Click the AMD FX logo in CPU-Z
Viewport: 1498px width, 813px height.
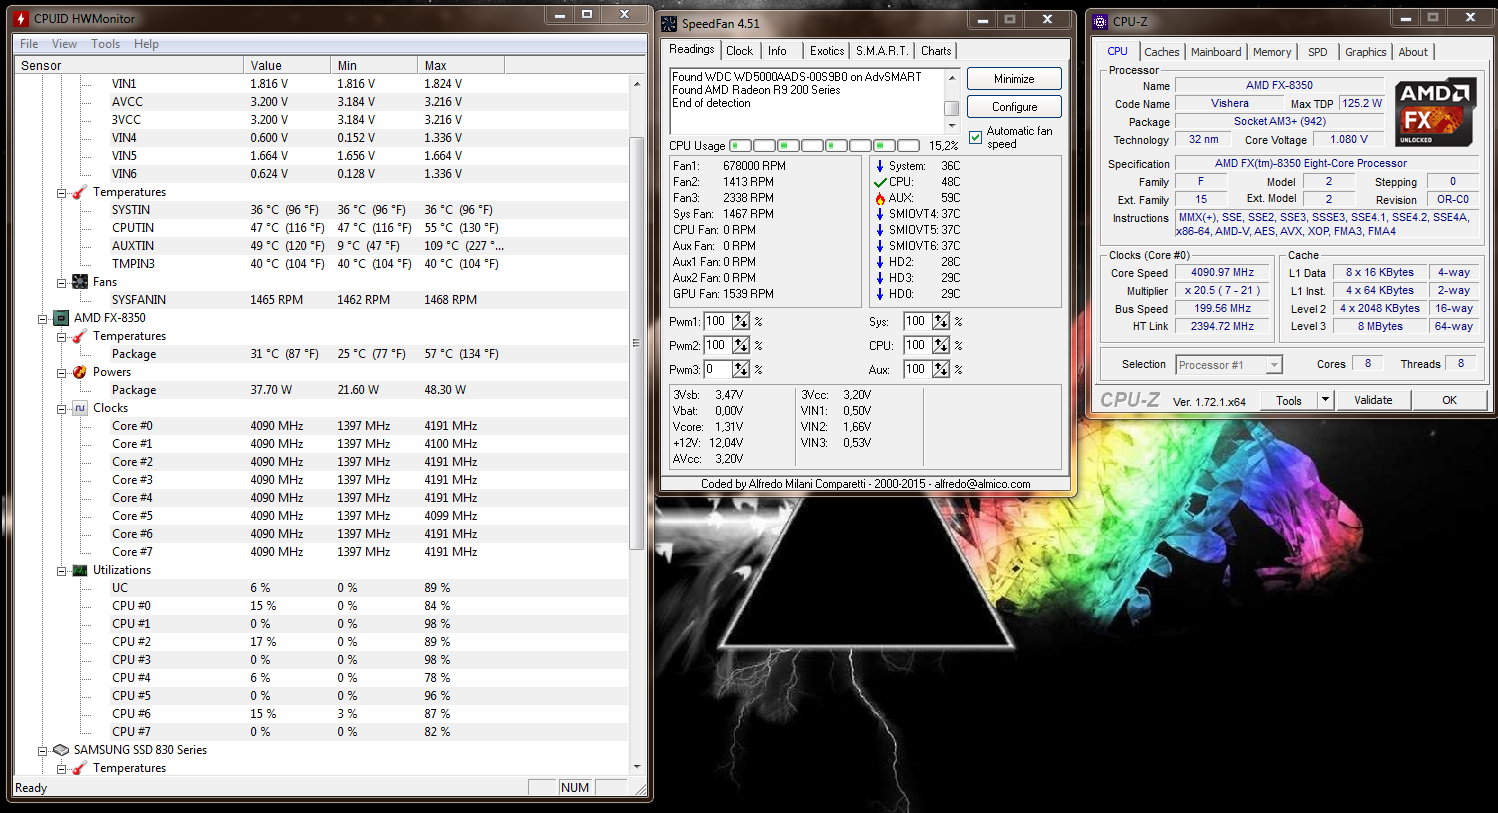tap(1435, 111)
